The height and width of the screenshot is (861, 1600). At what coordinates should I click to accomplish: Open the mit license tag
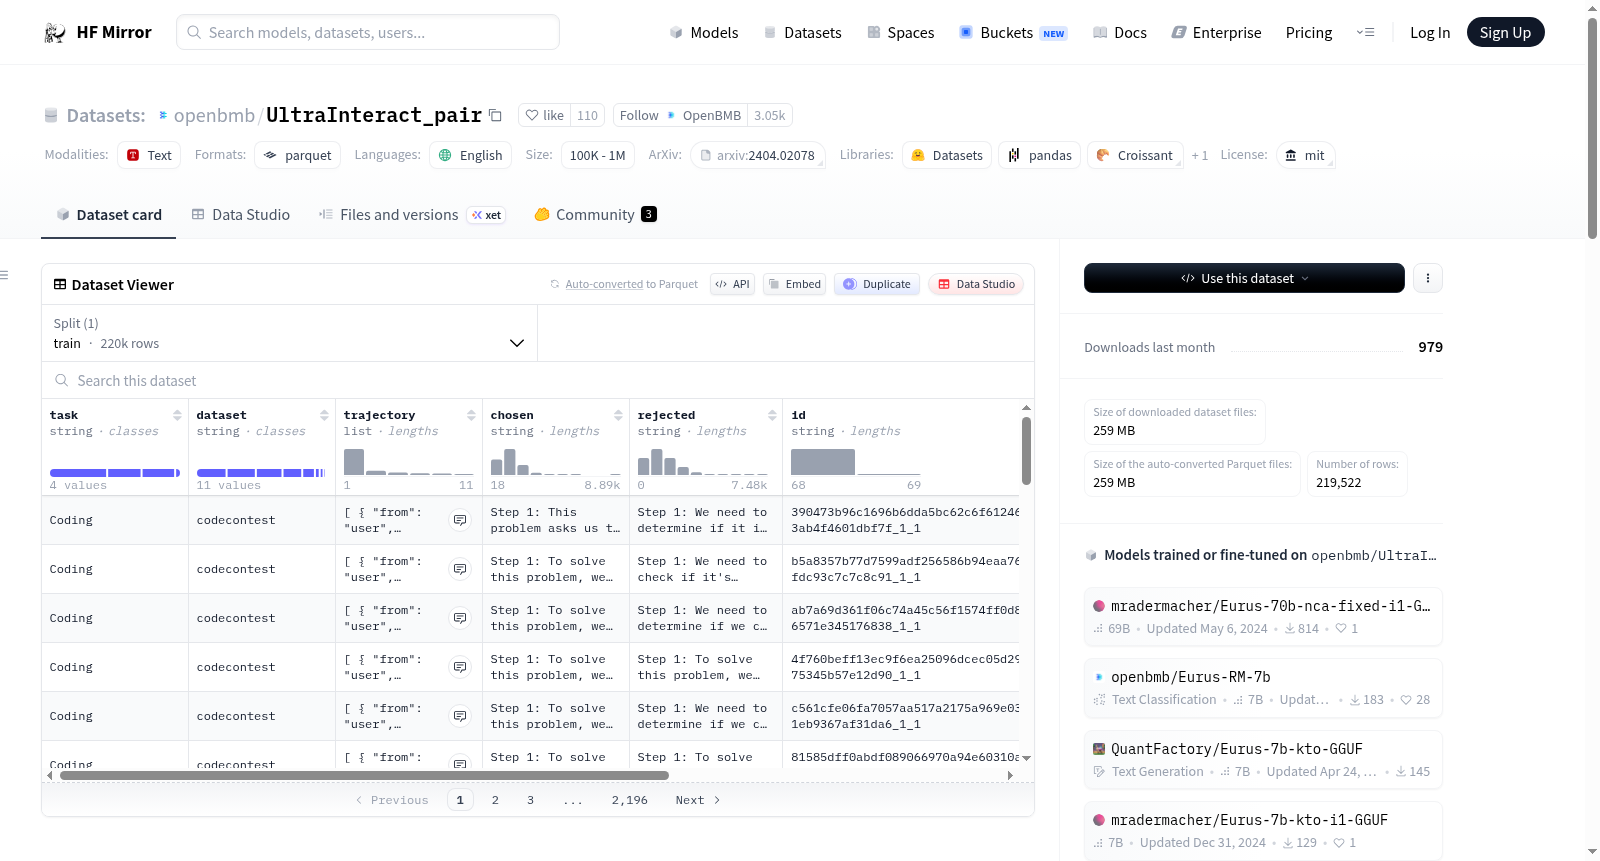point(1305,155)
